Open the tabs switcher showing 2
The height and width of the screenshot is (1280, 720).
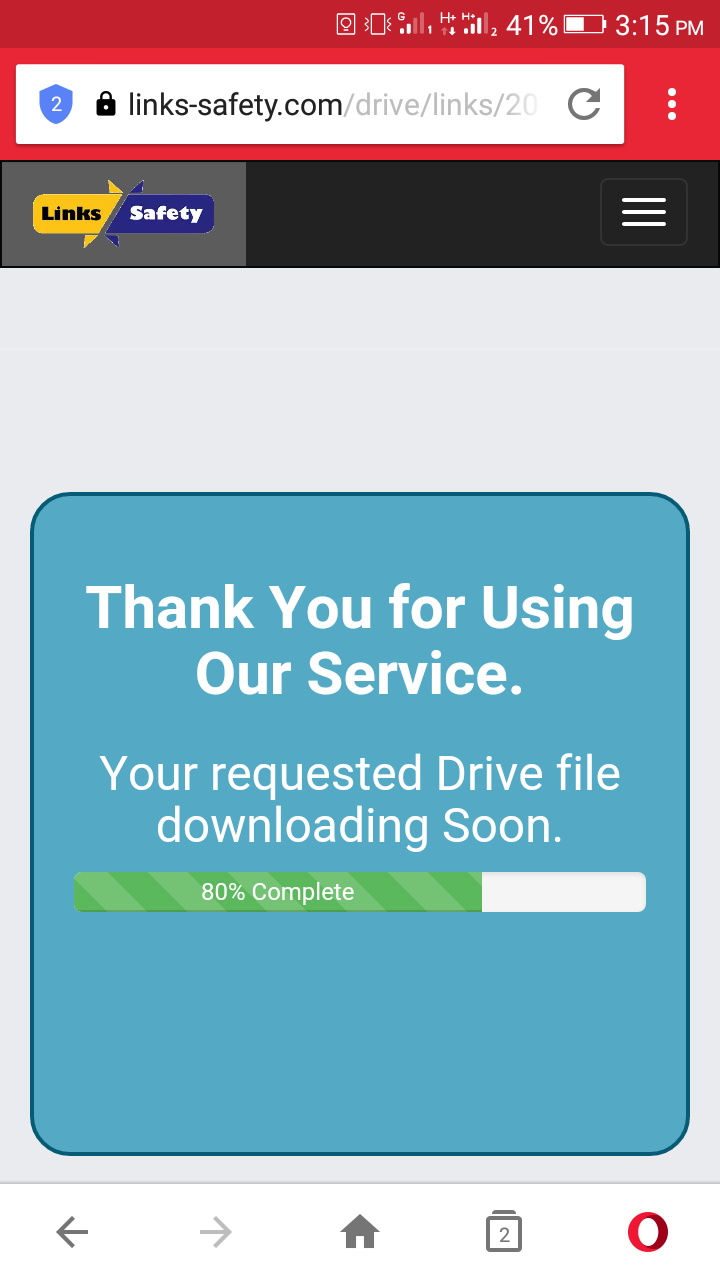click(504, 1232)
